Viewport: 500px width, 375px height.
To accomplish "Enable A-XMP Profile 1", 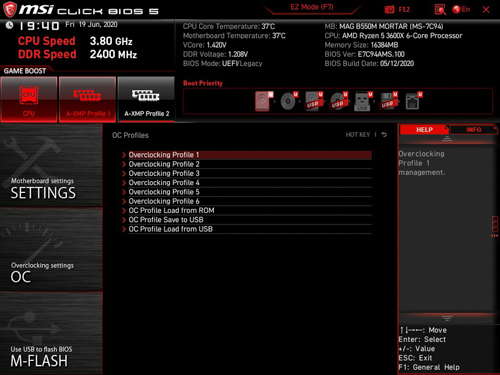I will tap(88, 99).
